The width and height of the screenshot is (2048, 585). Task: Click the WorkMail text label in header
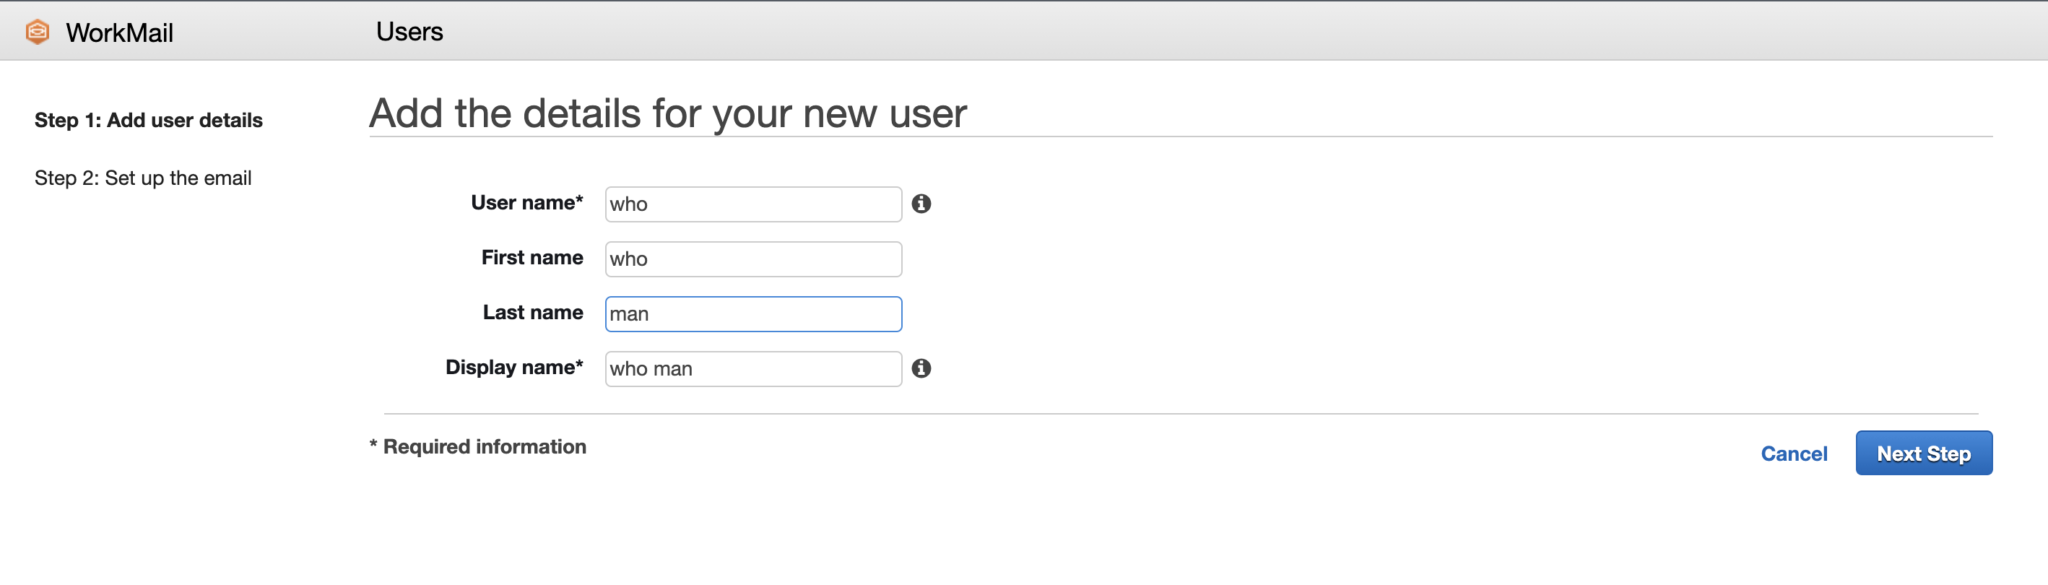(x=119, y=31)
